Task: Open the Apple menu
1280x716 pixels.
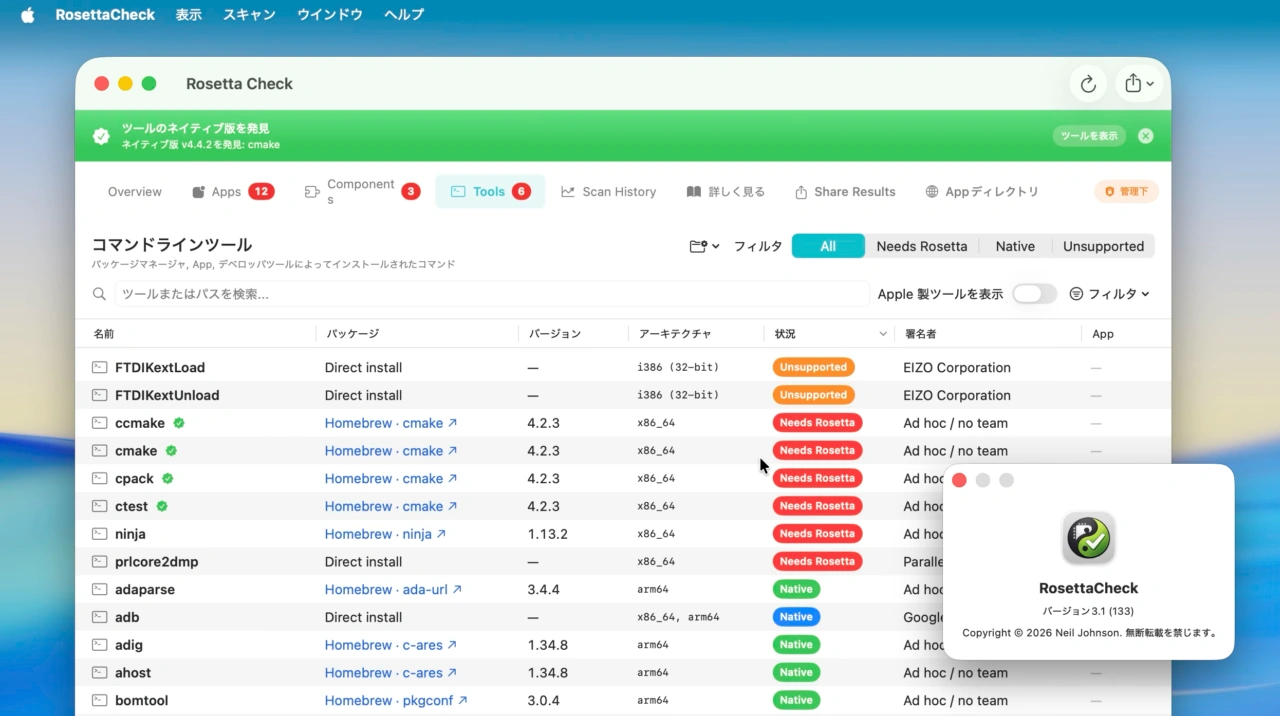Action: (x=27, y=15)
